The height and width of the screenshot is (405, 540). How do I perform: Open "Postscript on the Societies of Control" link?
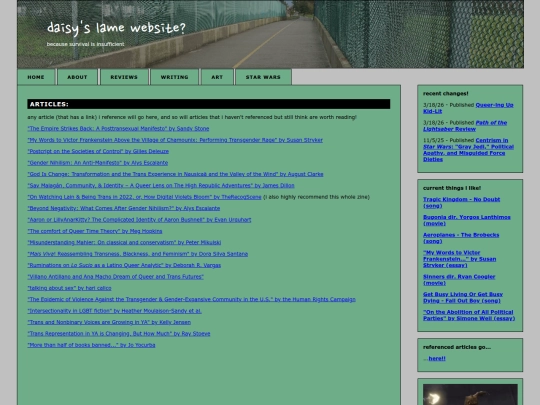(x=98, y=151)
